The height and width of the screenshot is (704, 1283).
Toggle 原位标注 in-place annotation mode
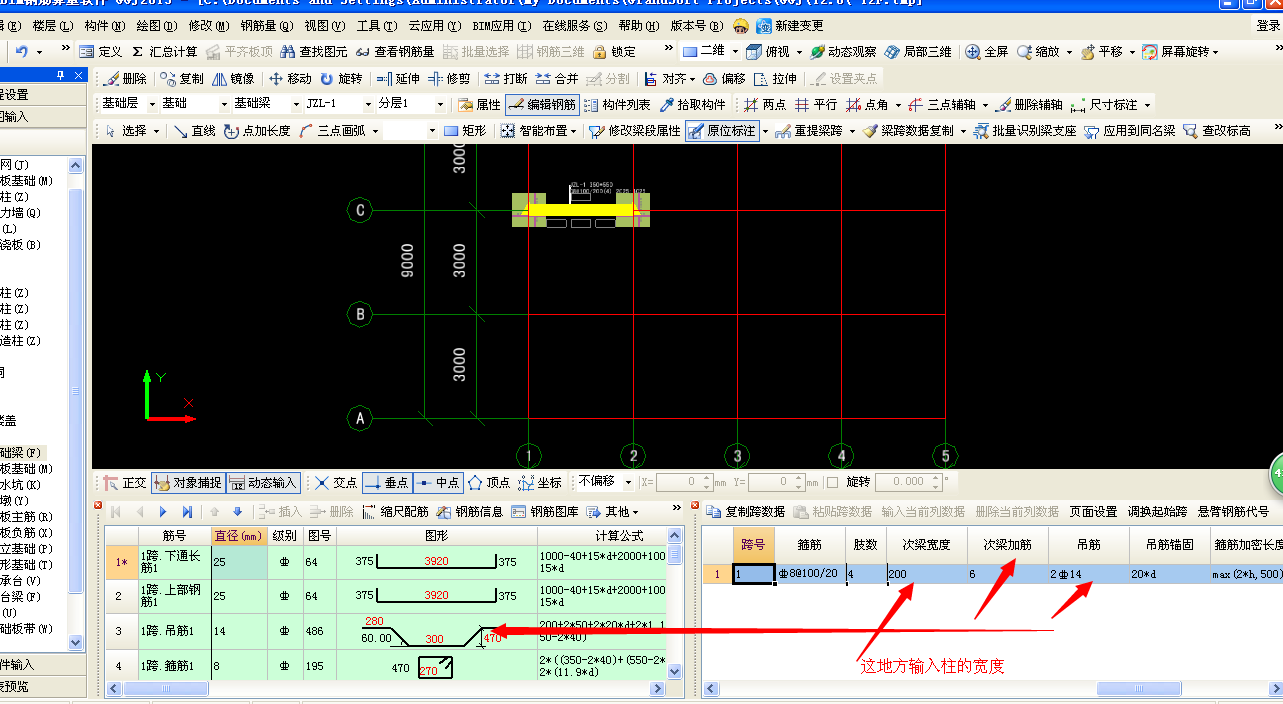[x=722, y=130]
